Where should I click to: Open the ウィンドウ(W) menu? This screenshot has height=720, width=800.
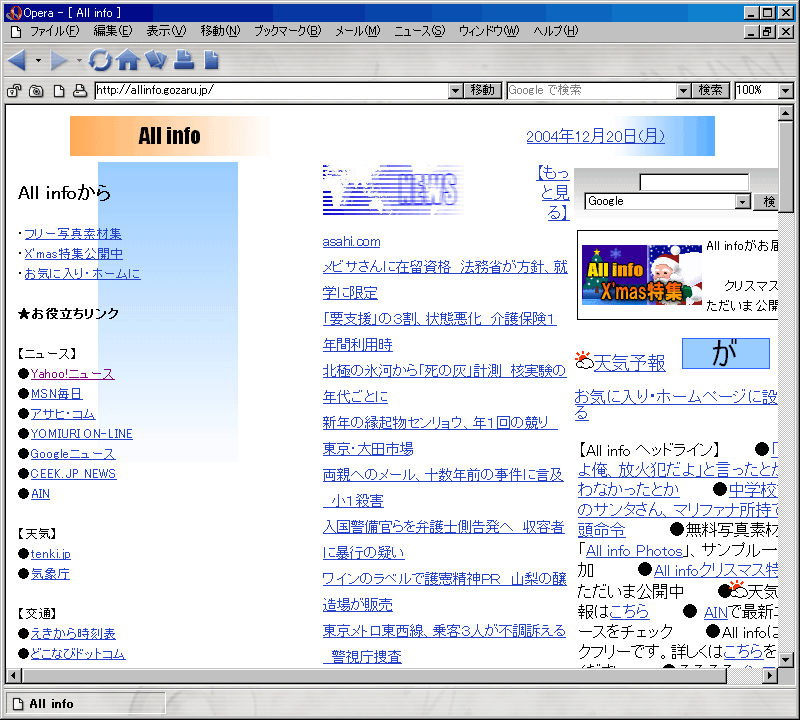489,31
